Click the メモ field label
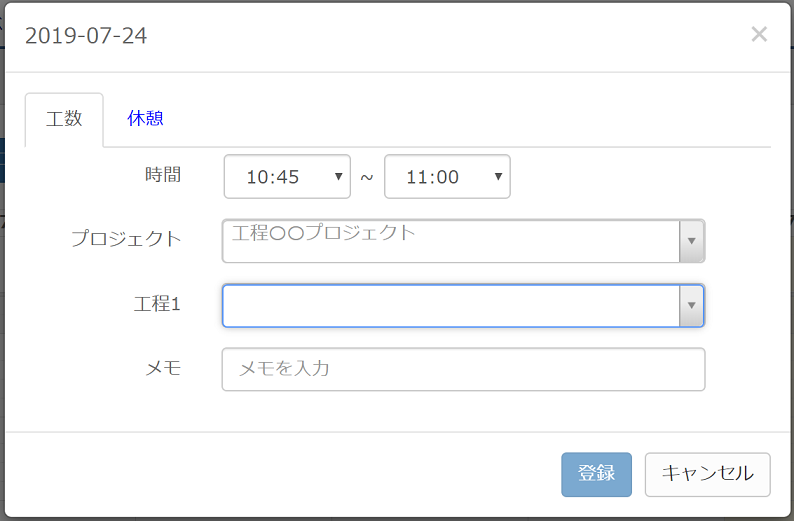Image resolution: width=794 pixels, height=521 pixels. 163,368
